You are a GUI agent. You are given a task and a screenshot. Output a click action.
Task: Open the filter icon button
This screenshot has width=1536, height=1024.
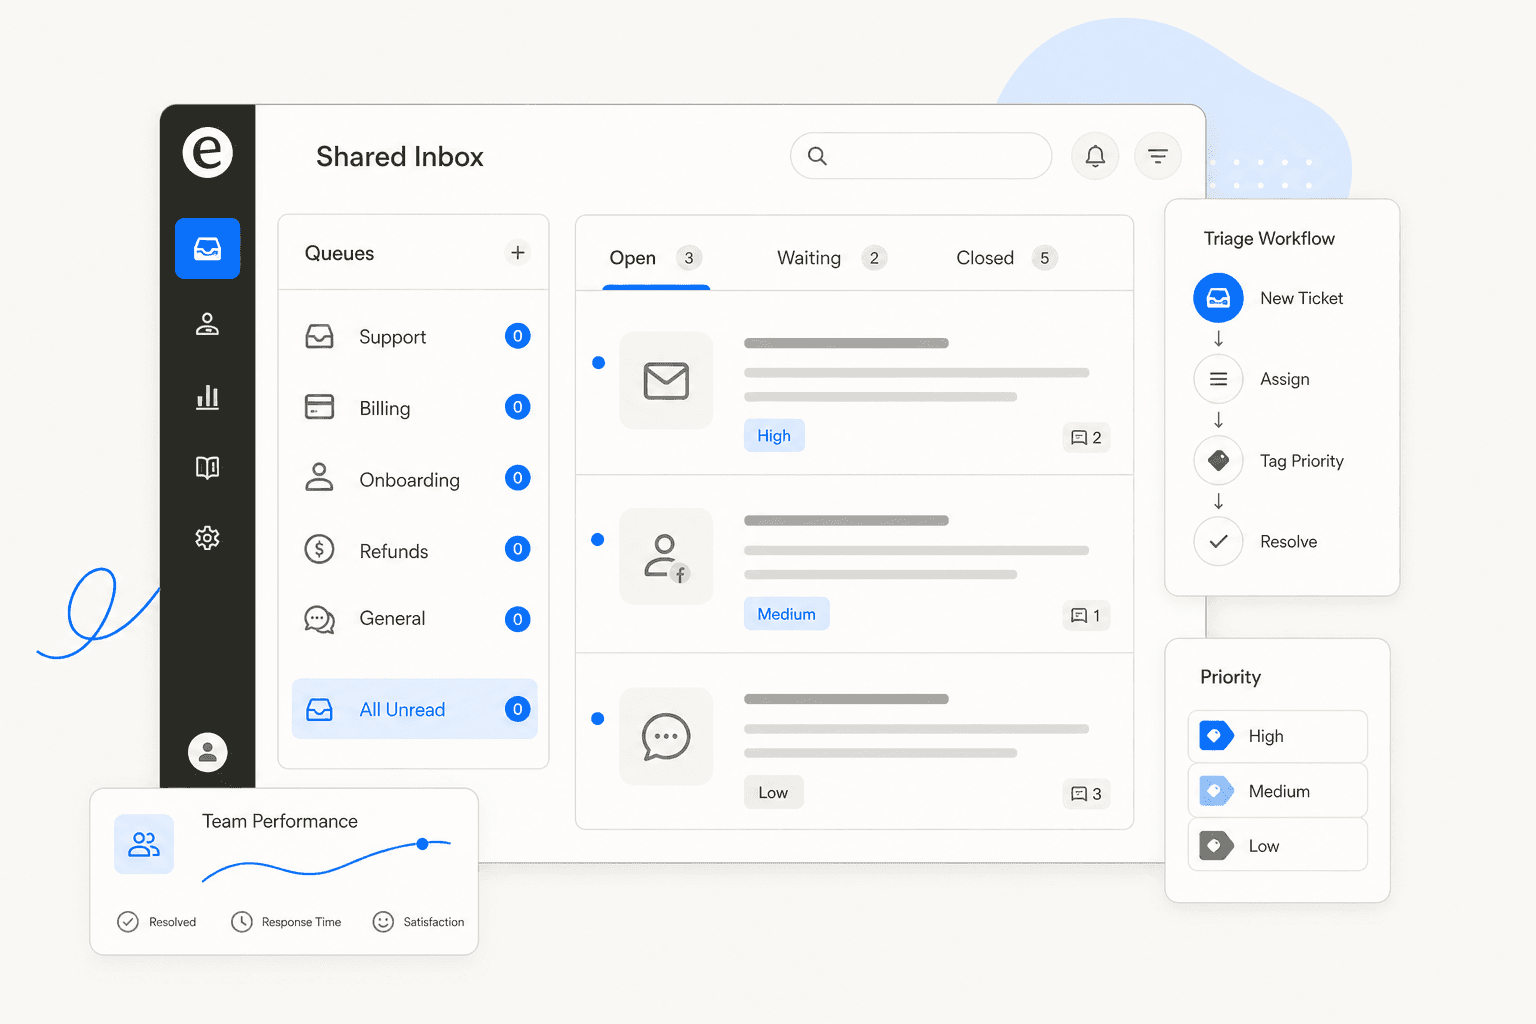1158,156
